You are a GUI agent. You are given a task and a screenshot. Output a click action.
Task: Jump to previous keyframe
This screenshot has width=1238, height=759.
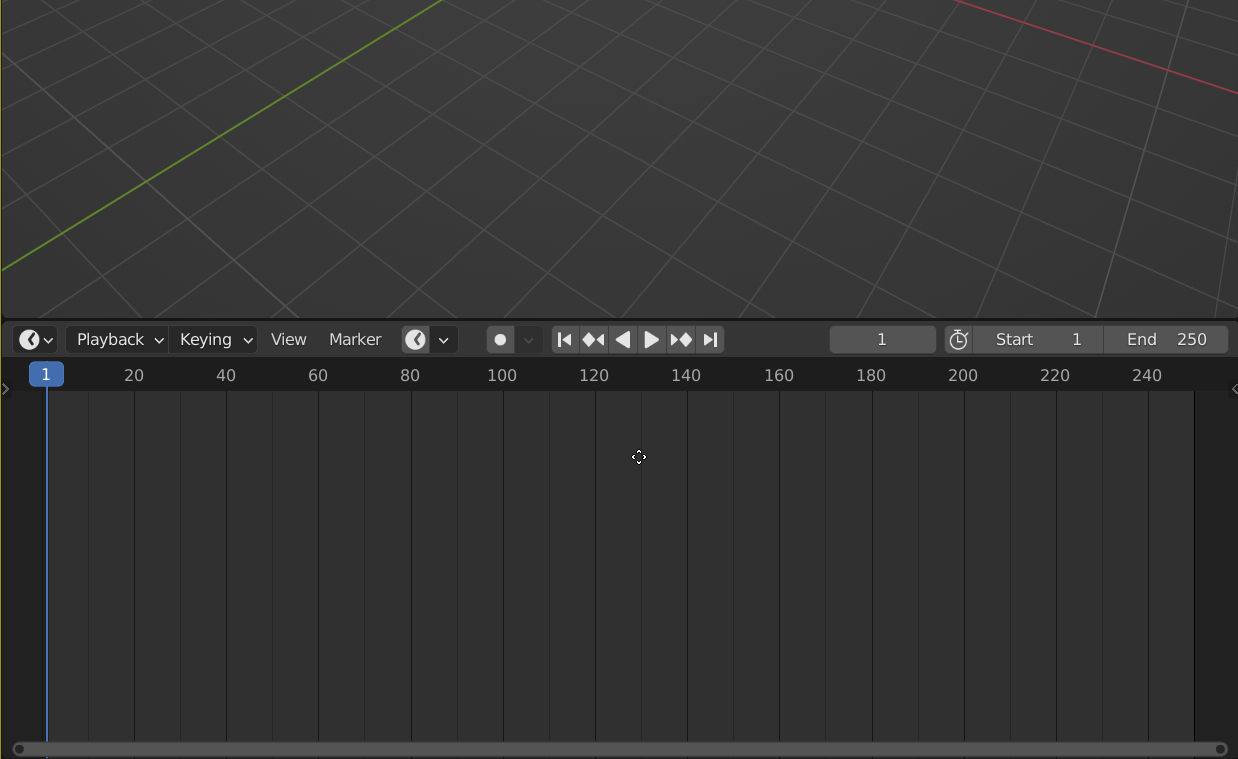tap(594, 340)
